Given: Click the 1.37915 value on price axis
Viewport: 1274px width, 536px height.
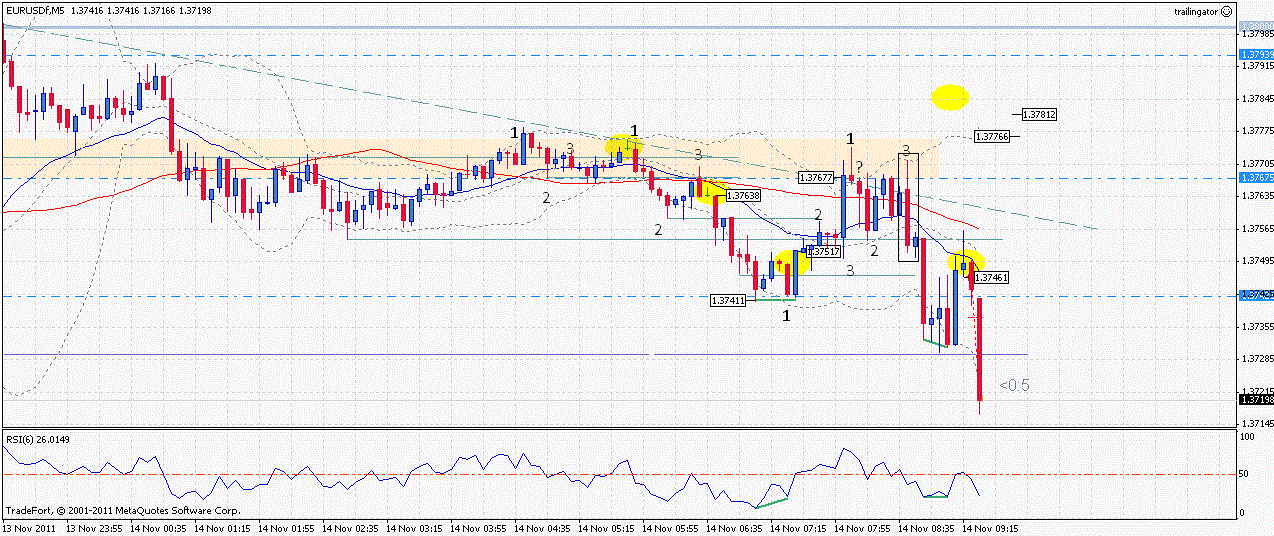Looking at the screenshot, I should point(1257,66).
